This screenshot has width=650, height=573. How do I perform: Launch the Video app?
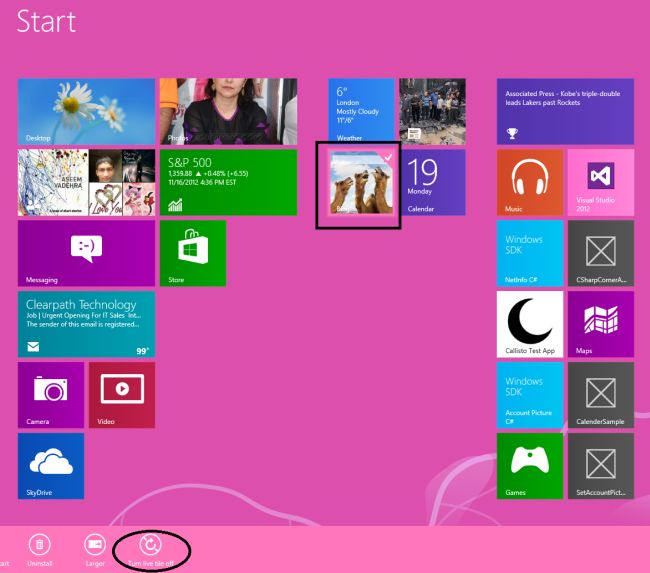(122, 395)
